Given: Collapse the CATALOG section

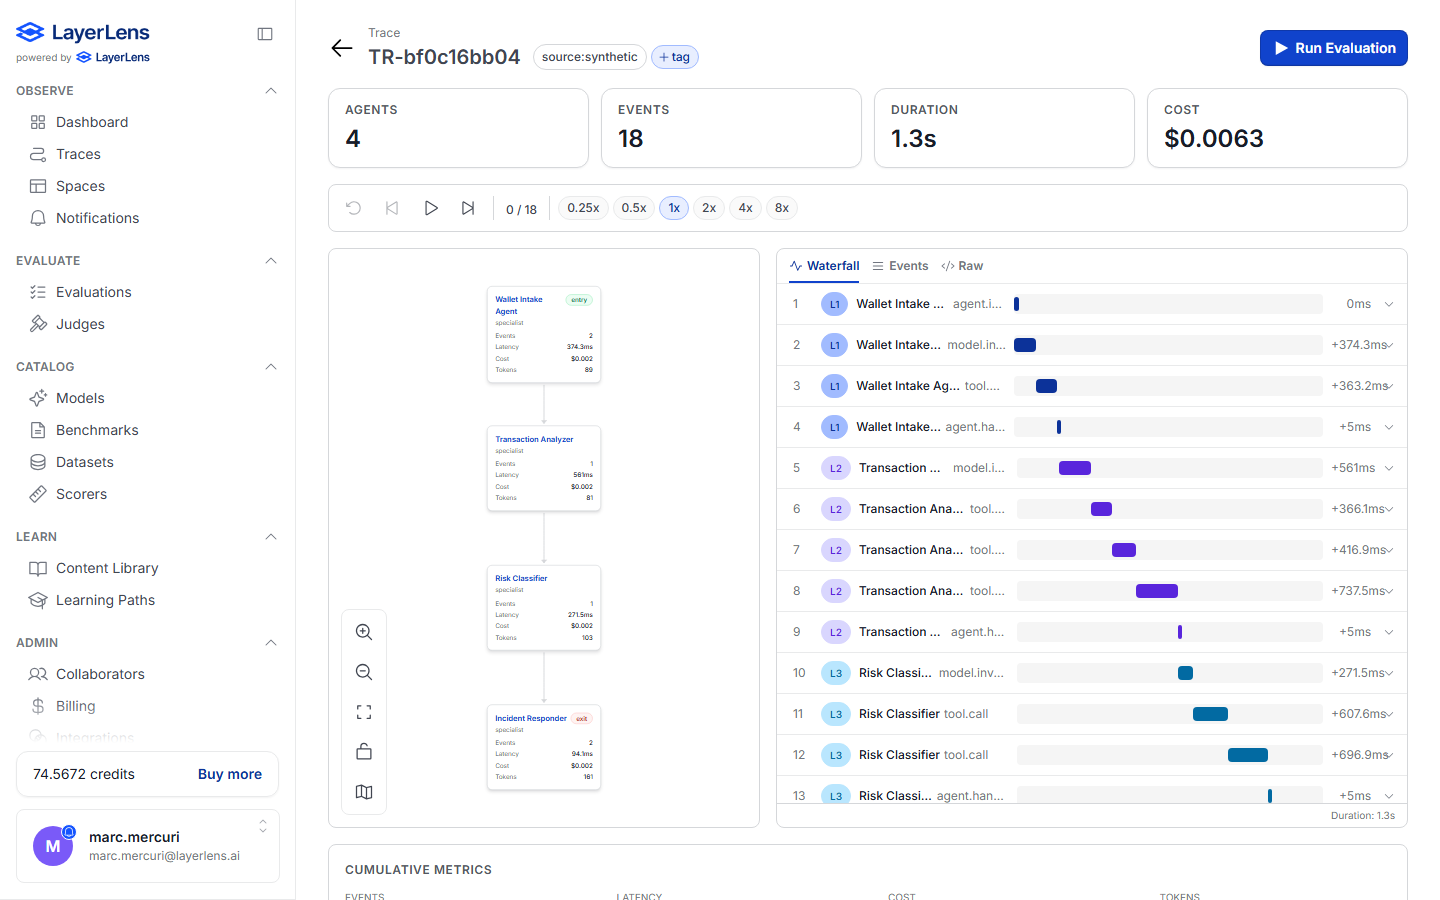Looking at the screenshot, I should click(270, 367).
